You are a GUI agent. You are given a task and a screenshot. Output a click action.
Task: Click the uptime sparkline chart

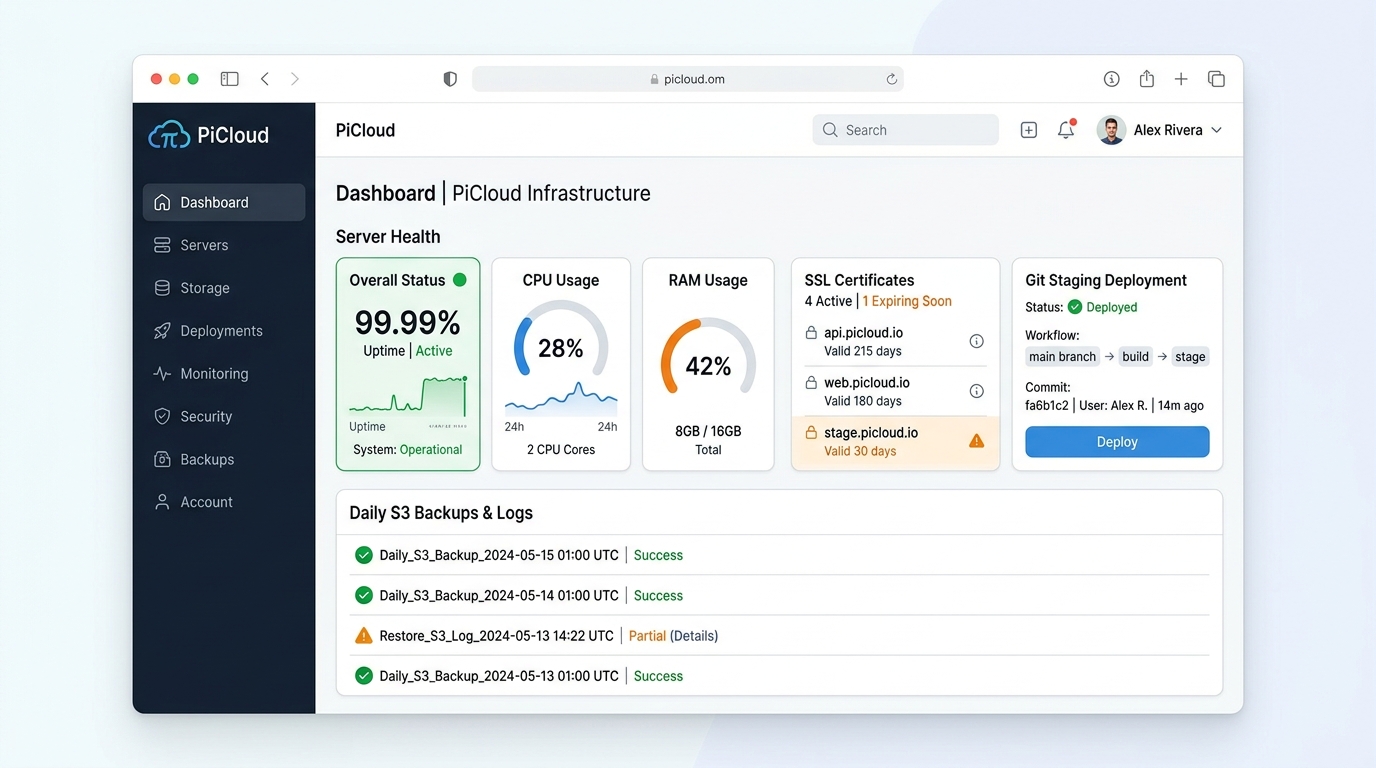click(408, 396)
